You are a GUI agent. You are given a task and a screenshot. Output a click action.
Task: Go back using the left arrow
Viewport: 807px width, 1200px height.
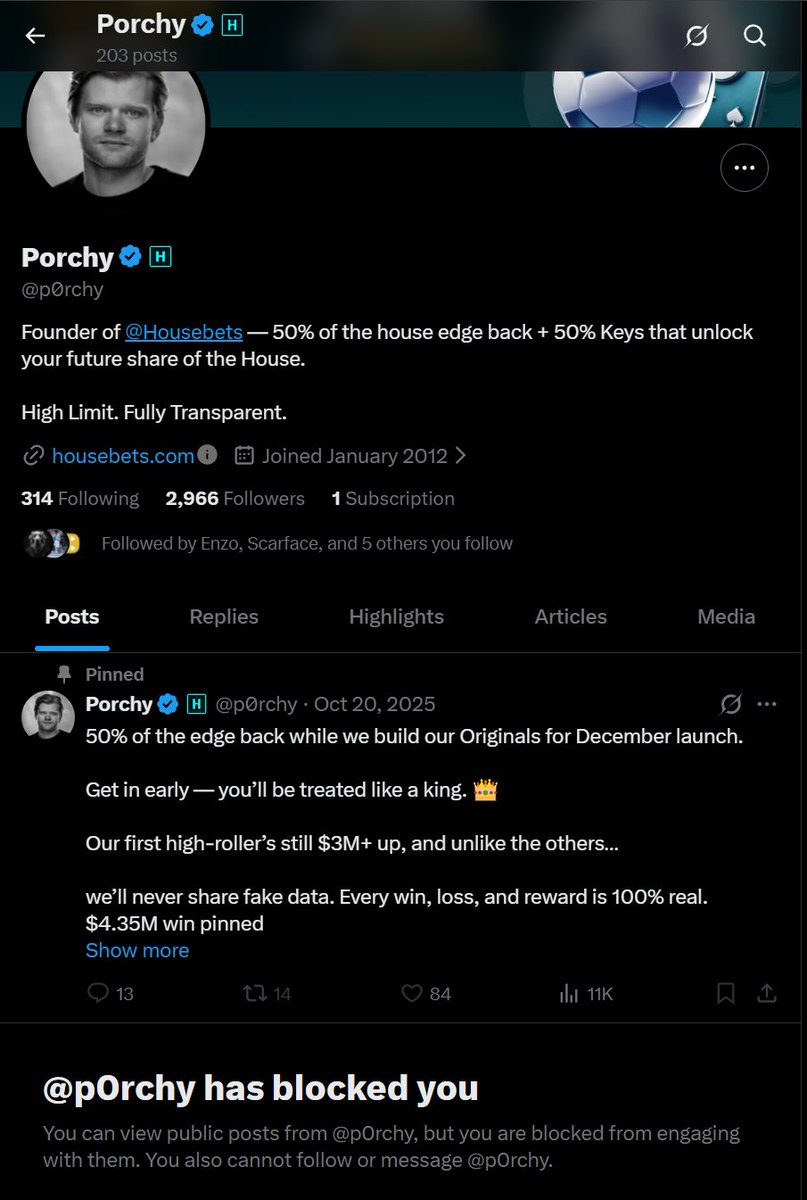(35, 36)
